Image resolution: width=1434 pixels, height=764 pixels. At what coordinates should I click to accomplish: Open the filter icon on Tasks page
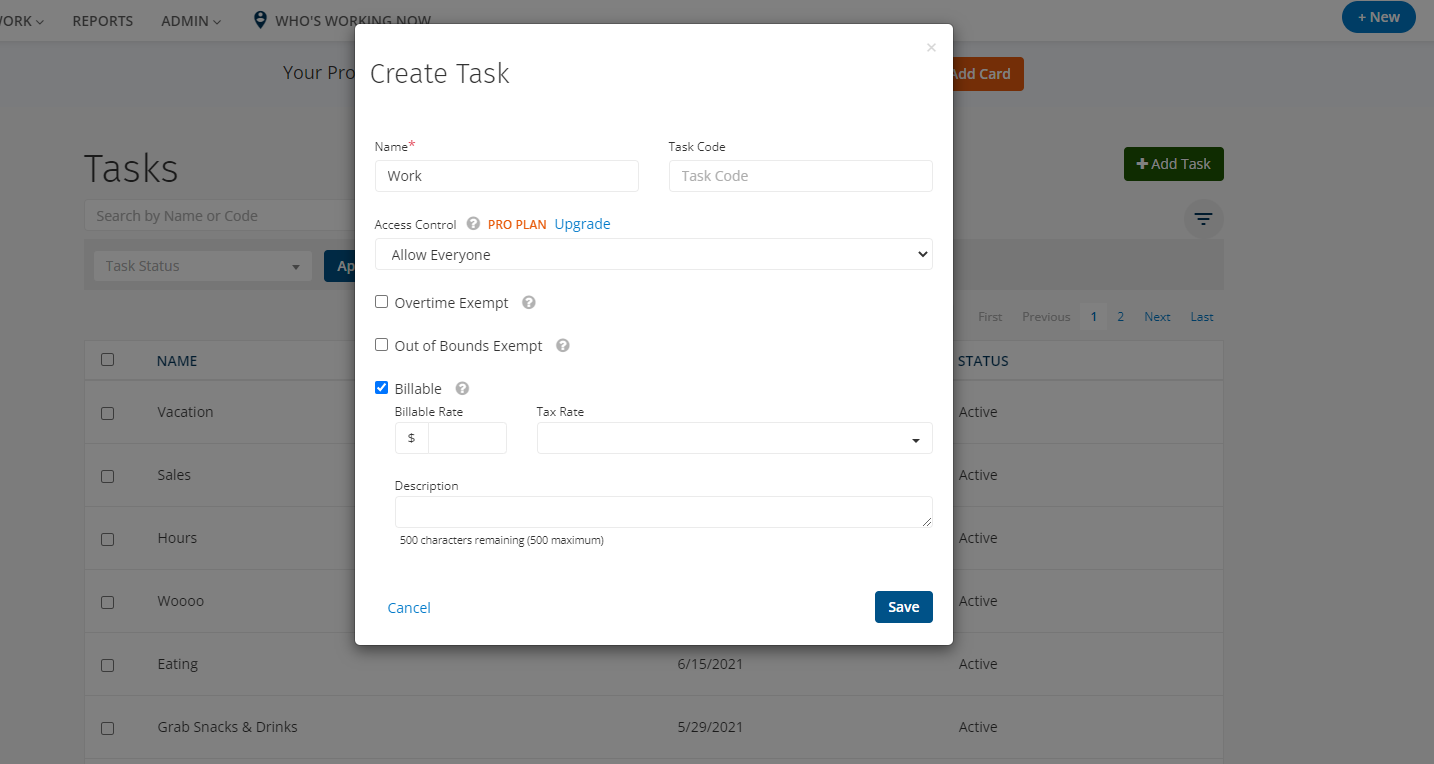tap(1203, 219)
